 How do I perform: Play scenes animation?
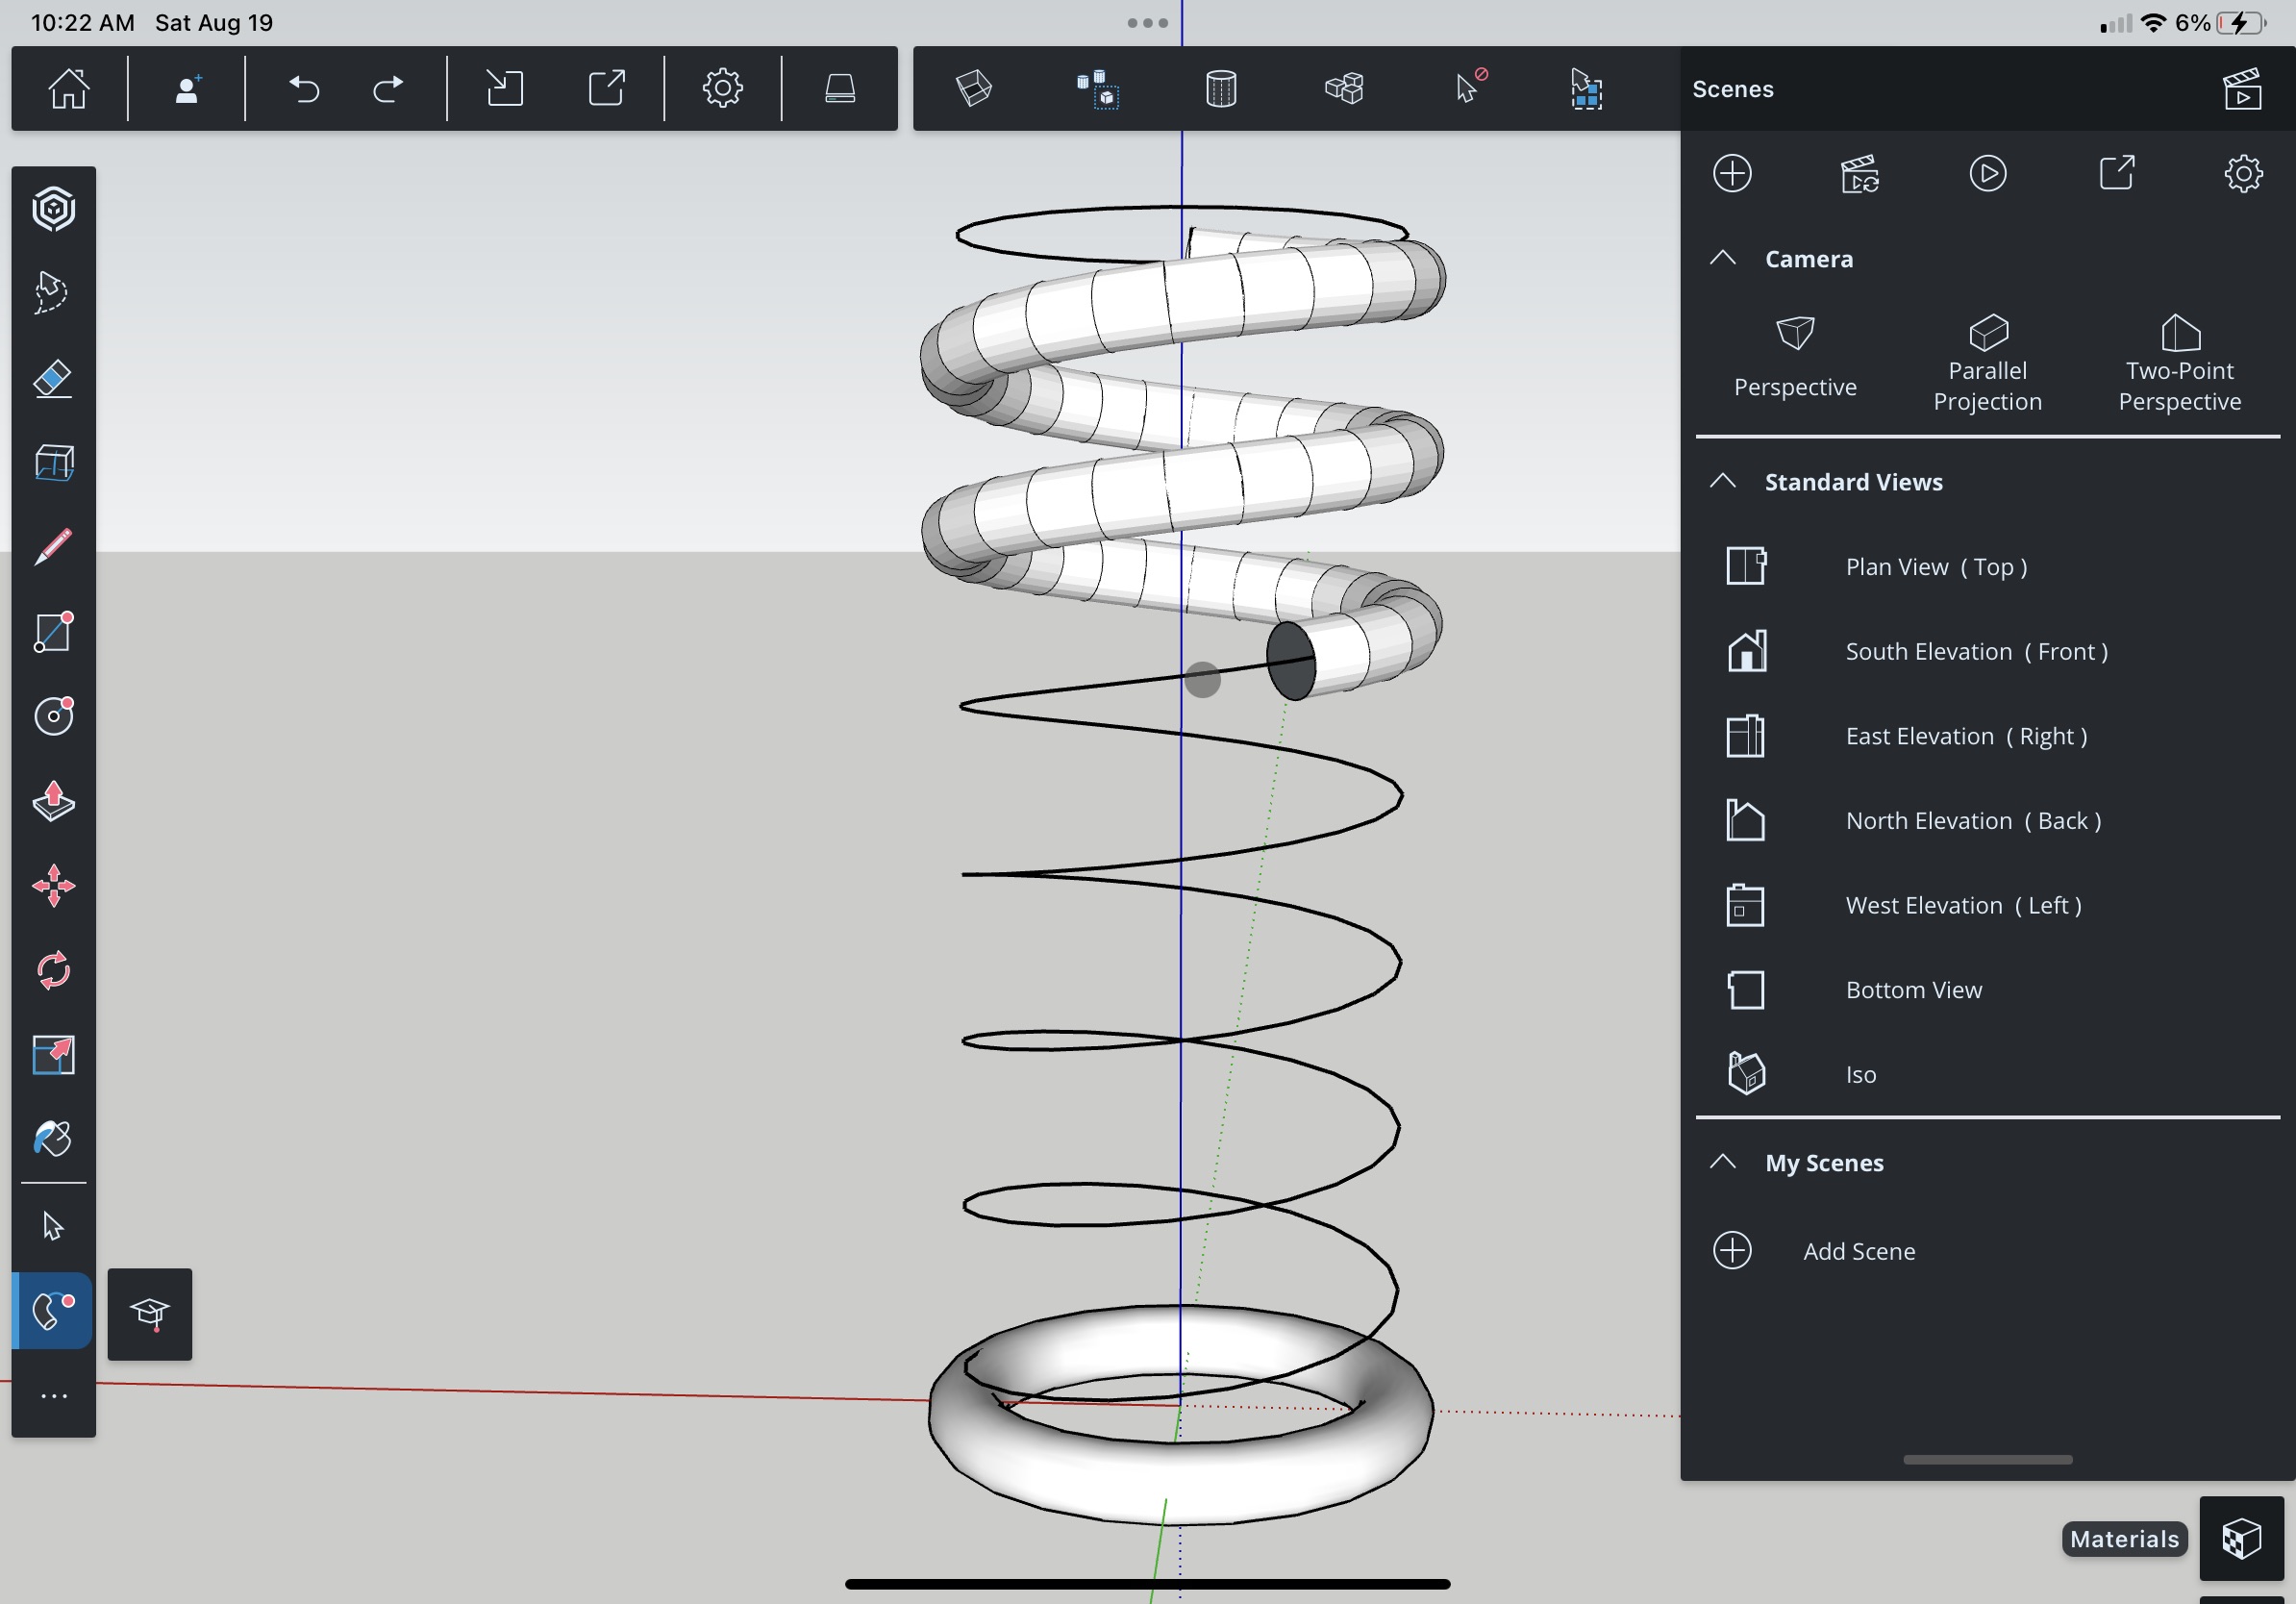pyautogui.click(x=1986, y=173)
